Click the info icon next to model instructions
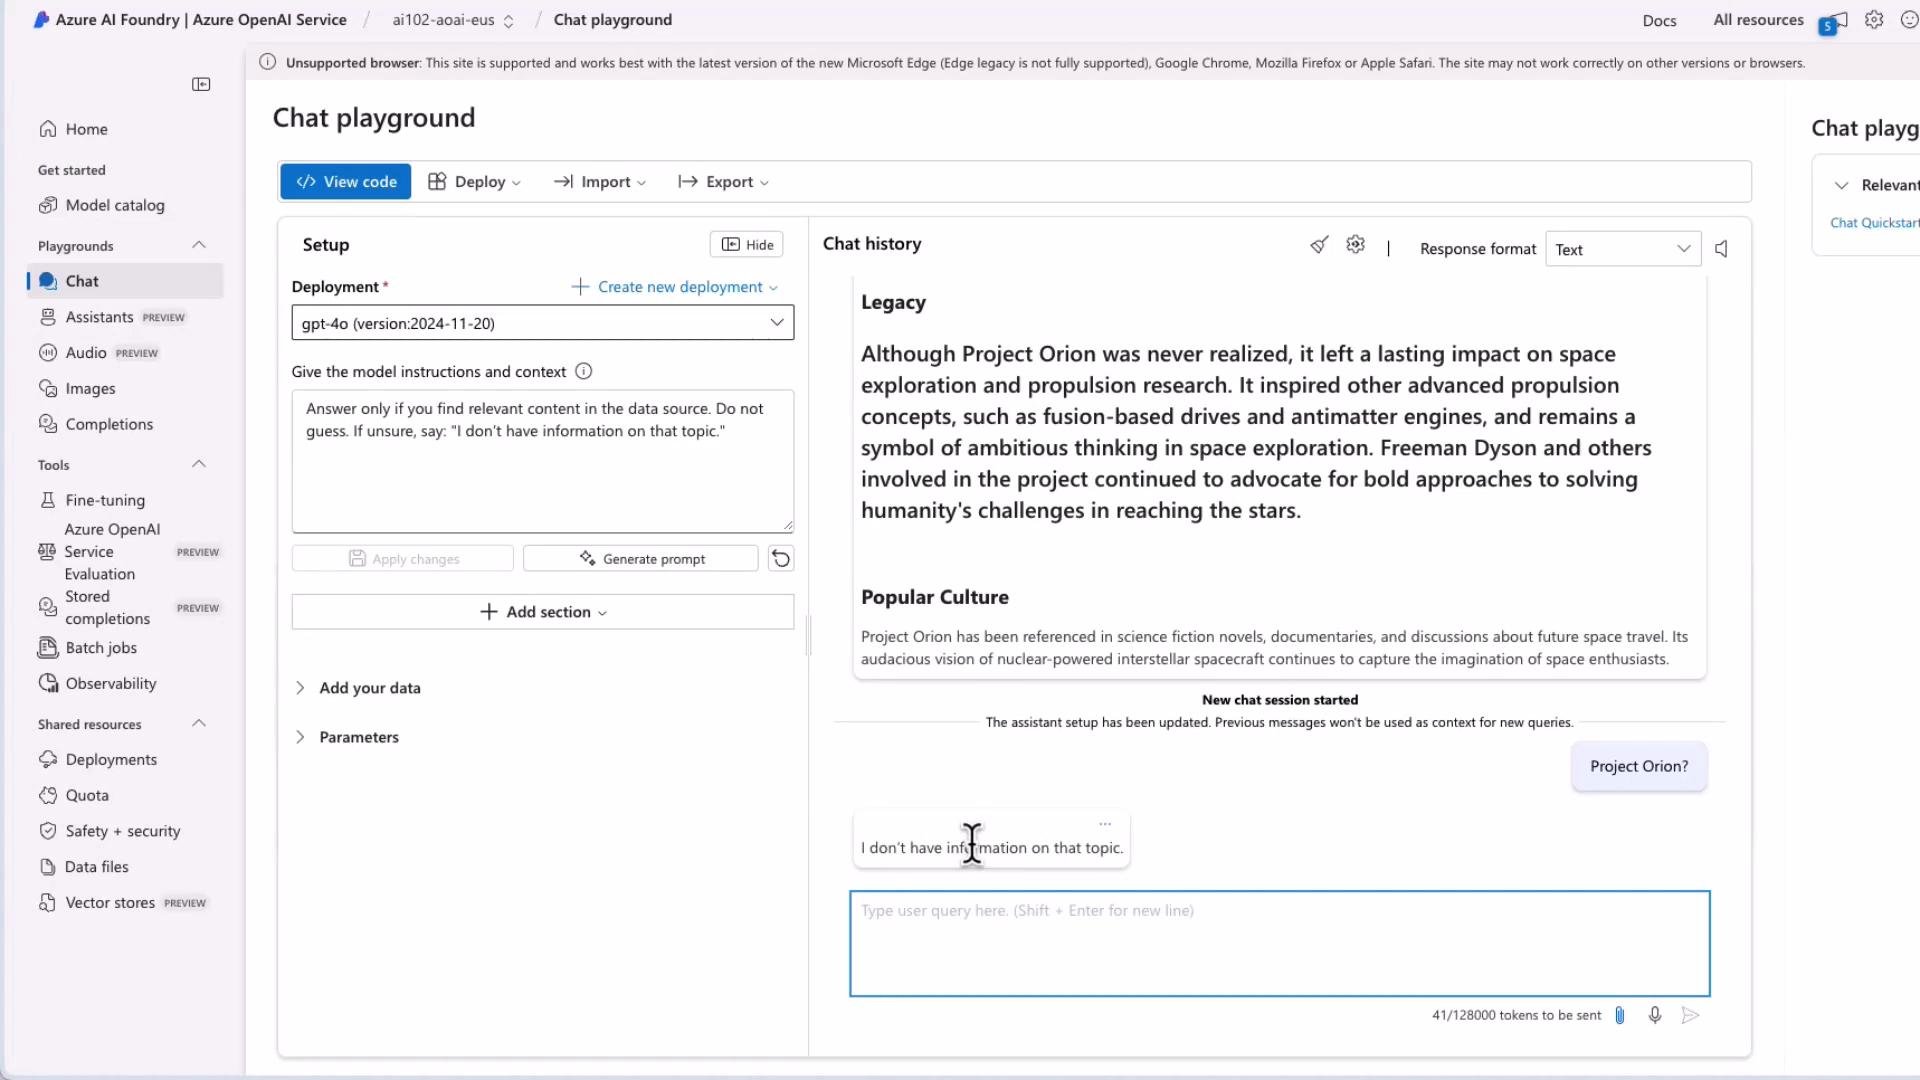1920x1080 pixels. click(584, 372)
